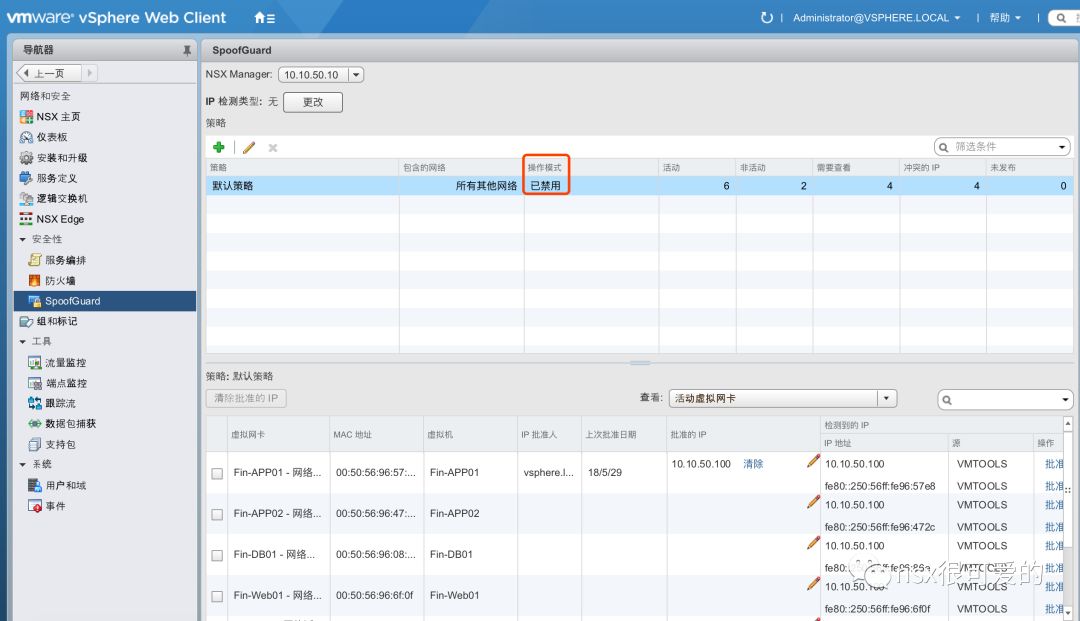Check the Fin-DB01 row checkbox
This screenshot has height=621, width=1080.
pyautogui.click(x=217, y=556)
